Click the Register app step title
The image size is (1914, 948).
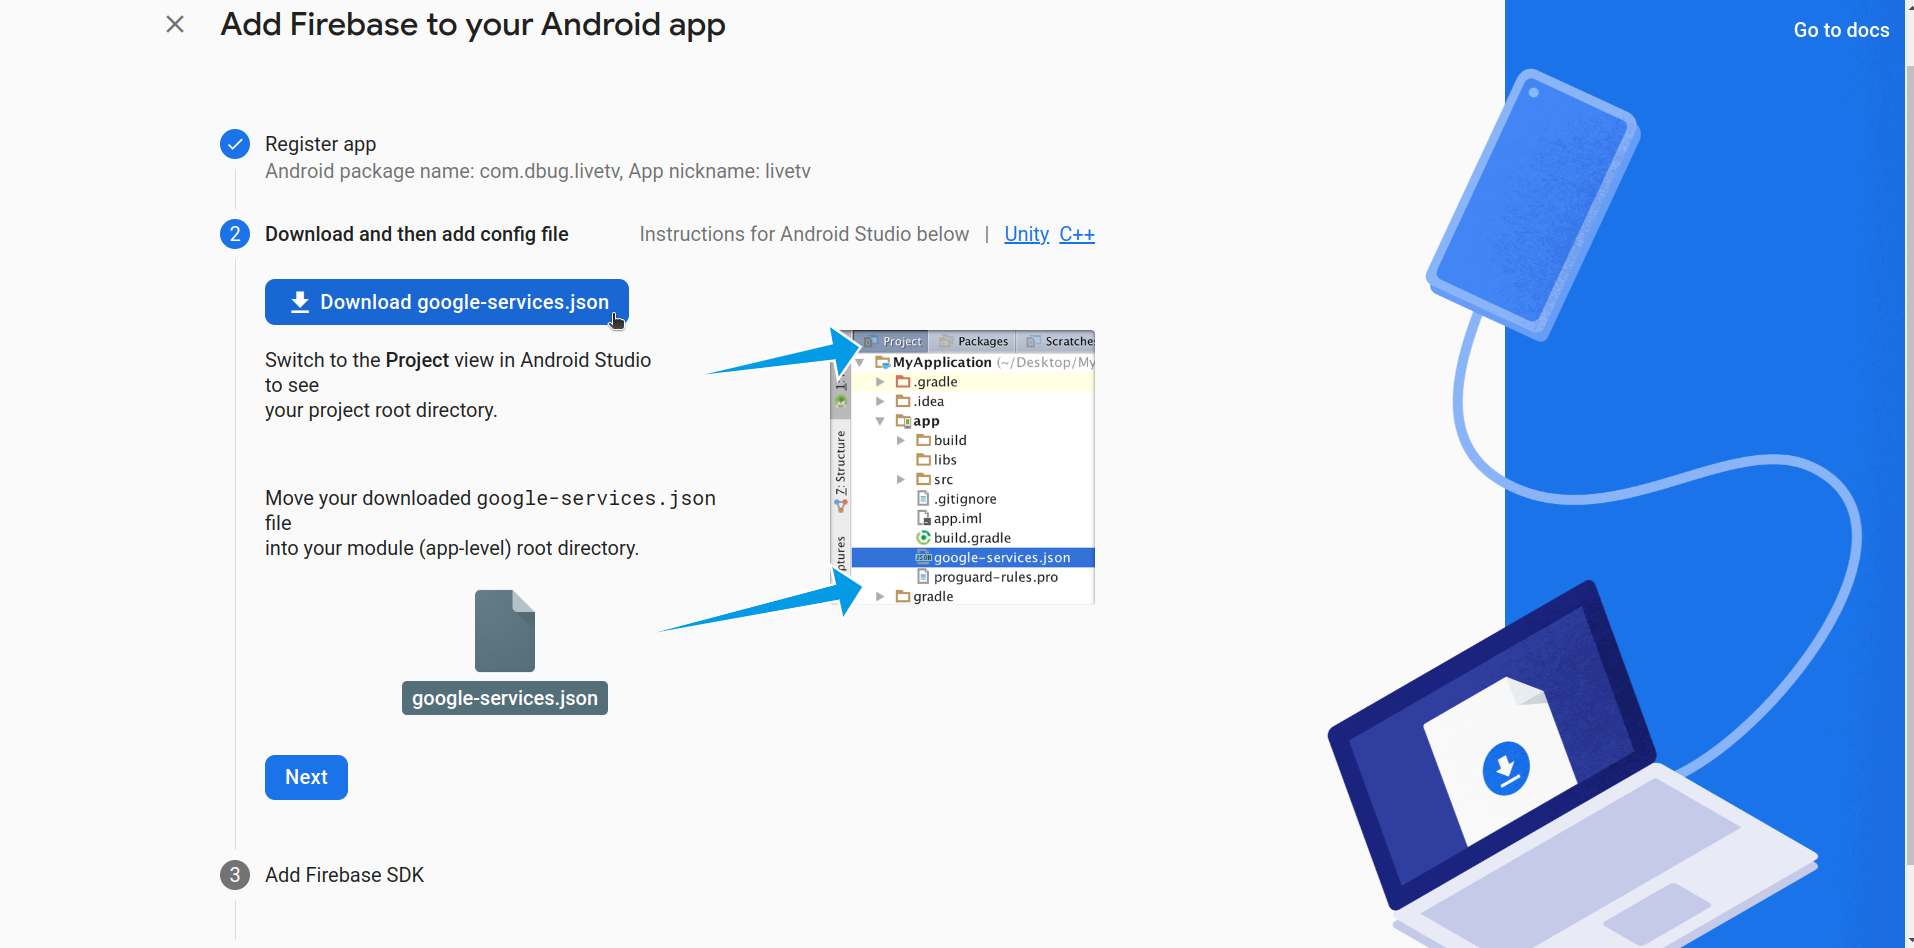pos(320,144)
